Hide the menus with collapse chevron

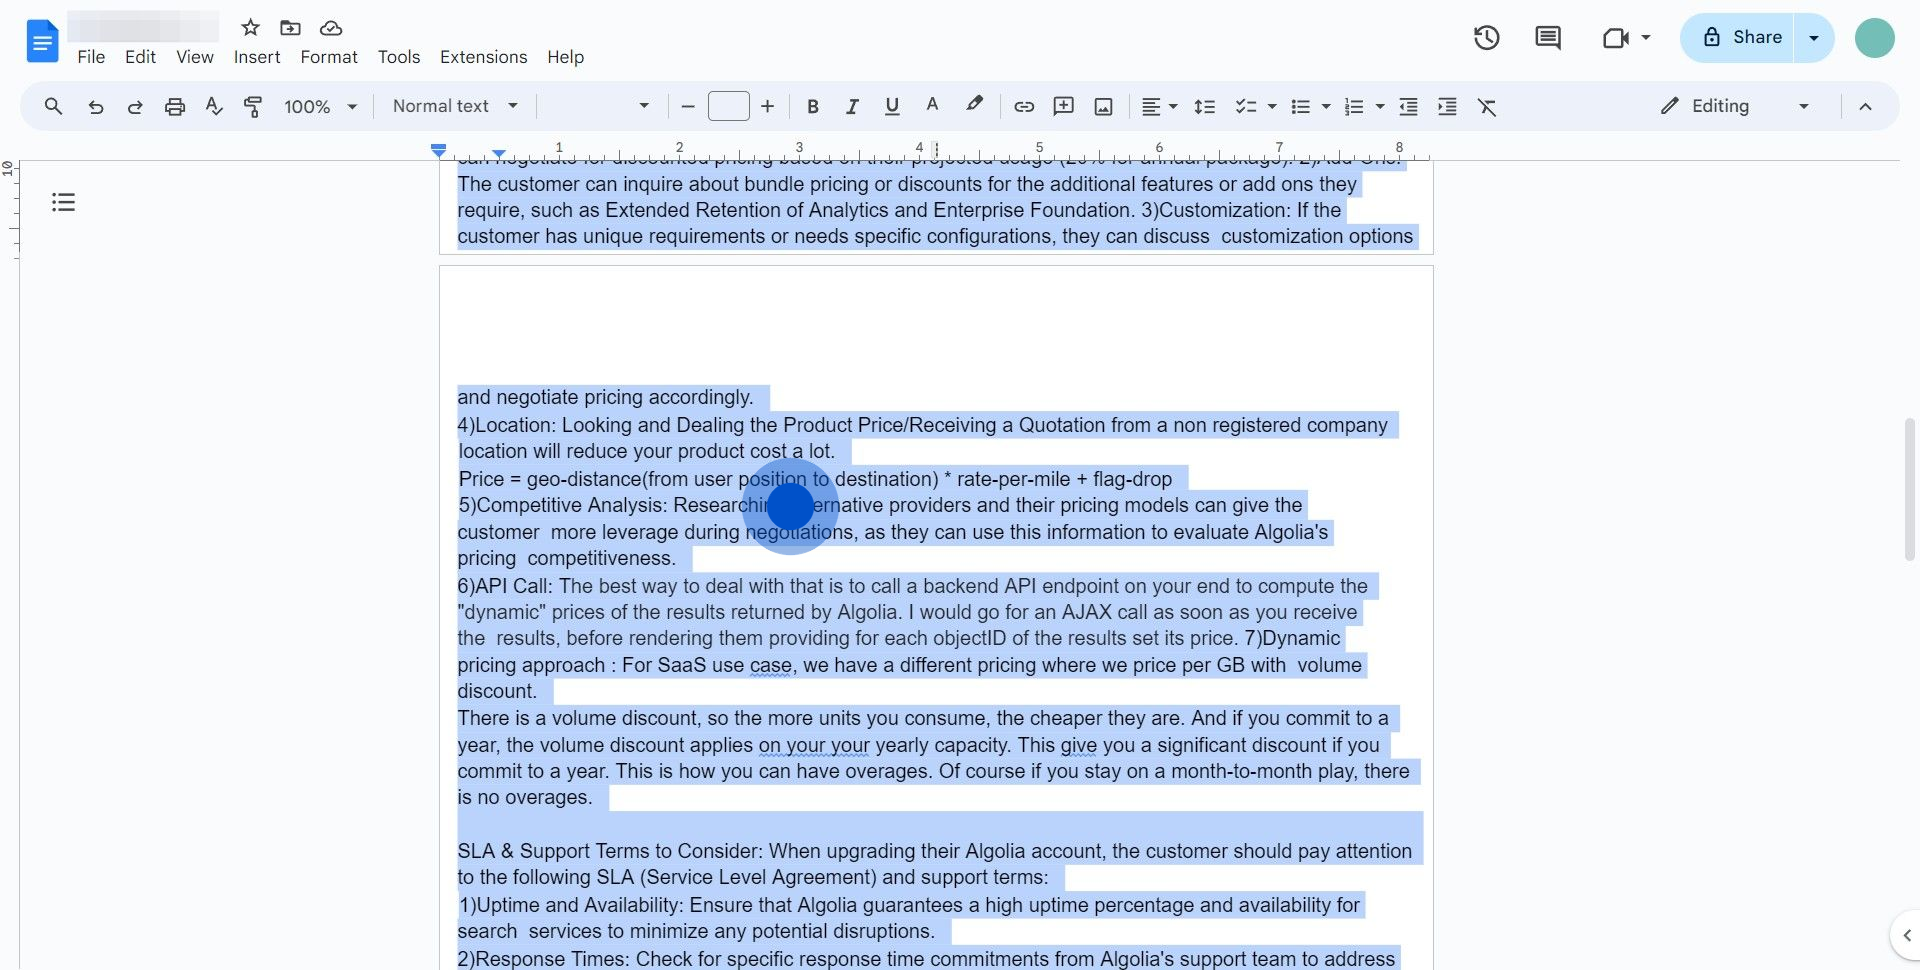(1865, 106)
